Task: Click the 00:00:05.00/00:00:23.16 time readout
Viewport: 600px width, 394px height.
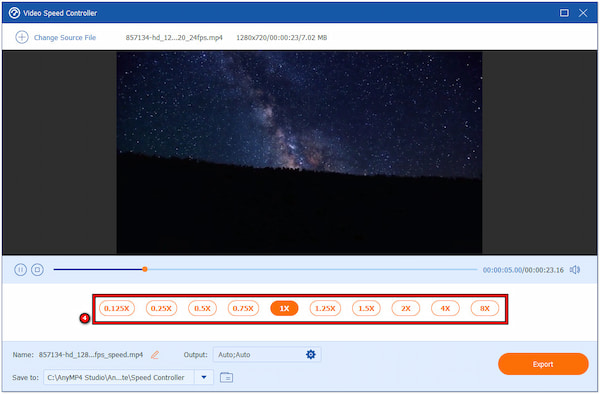Action: click(x=523, y=270)
